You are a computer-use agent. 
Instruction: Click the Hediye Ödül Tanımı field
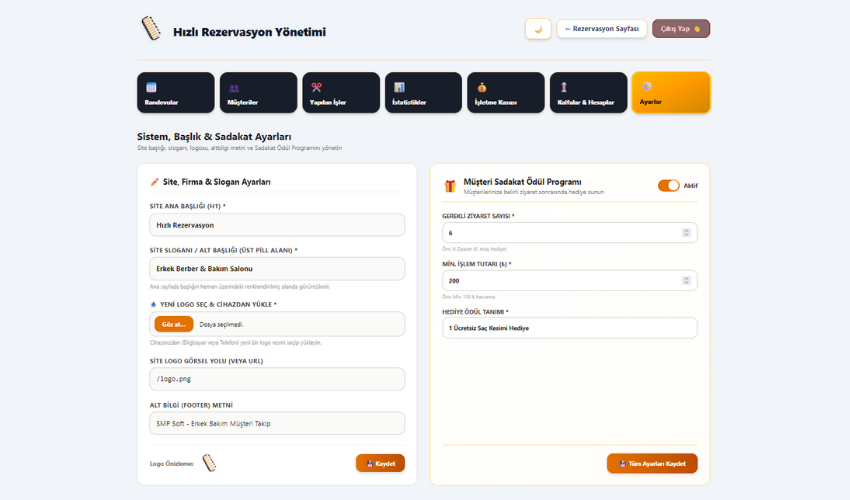pyautogui.click(x=570, y=328)
